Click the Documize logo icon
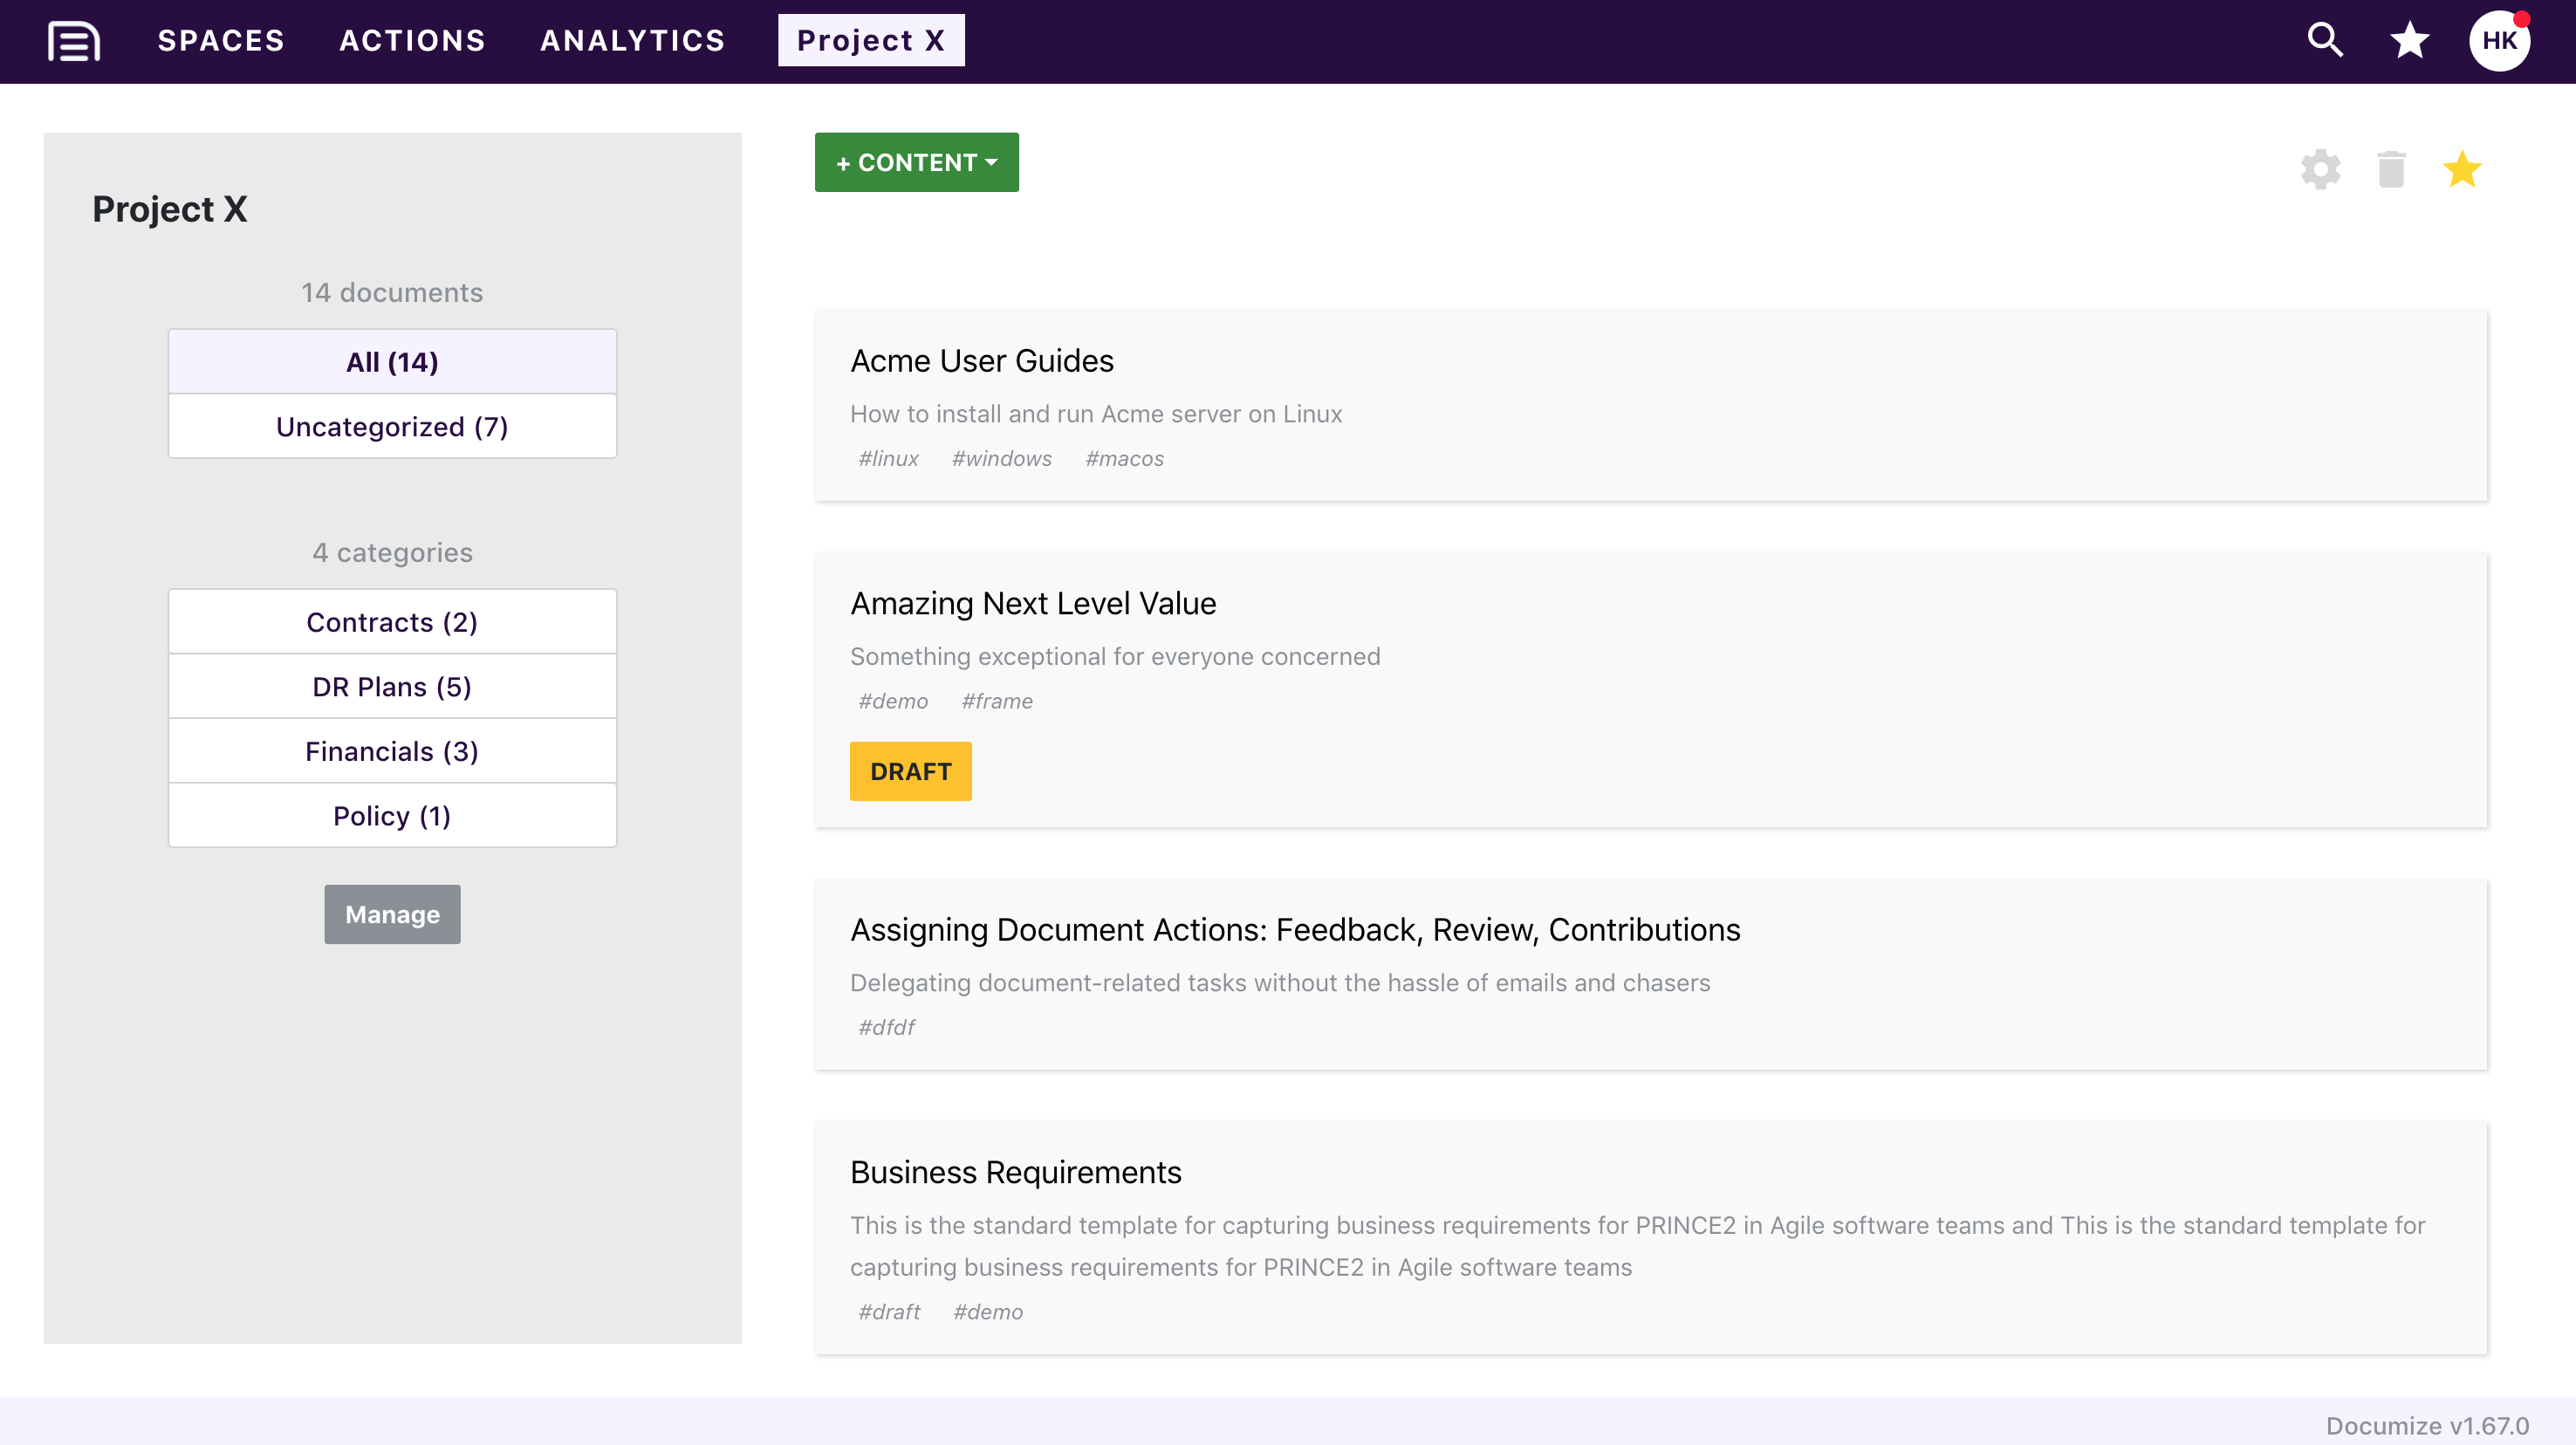This screenshot has height=1445, width=2576. pyautogui.click(x=74, y=41)
